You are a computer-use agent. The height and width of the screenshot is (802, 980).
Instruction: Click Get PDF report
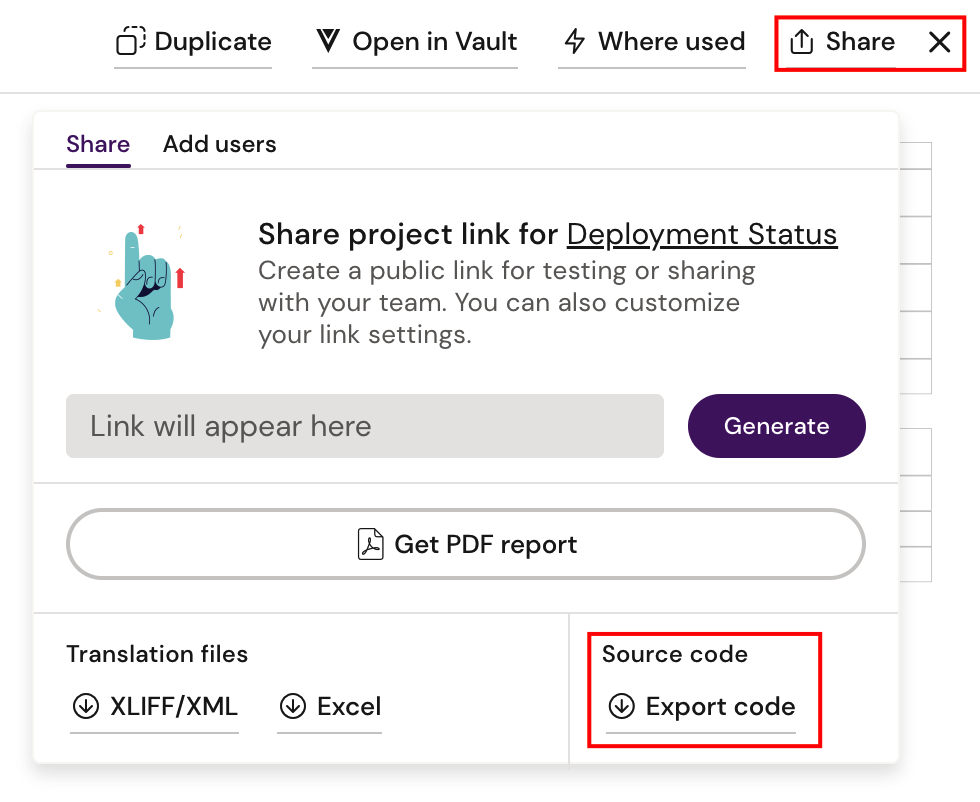(465, 543)
